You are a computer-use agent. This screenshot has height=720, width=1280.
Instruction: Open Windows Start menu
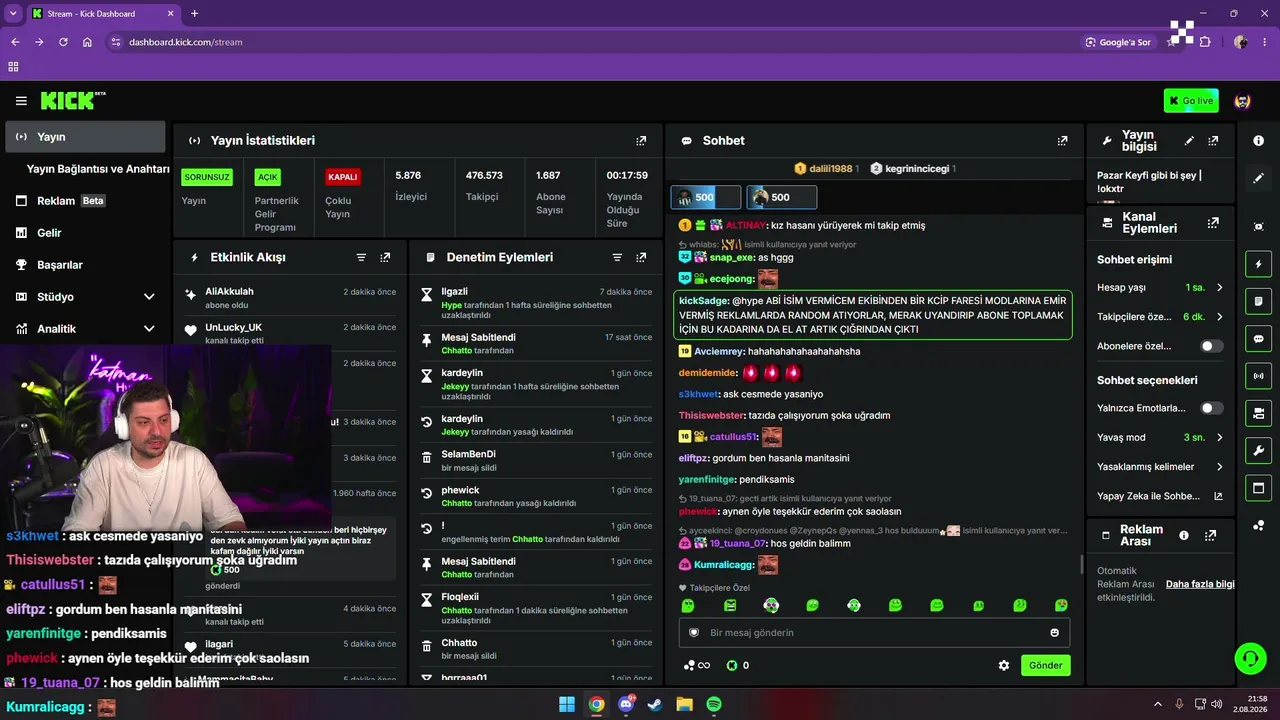click(x=567, y=704)
